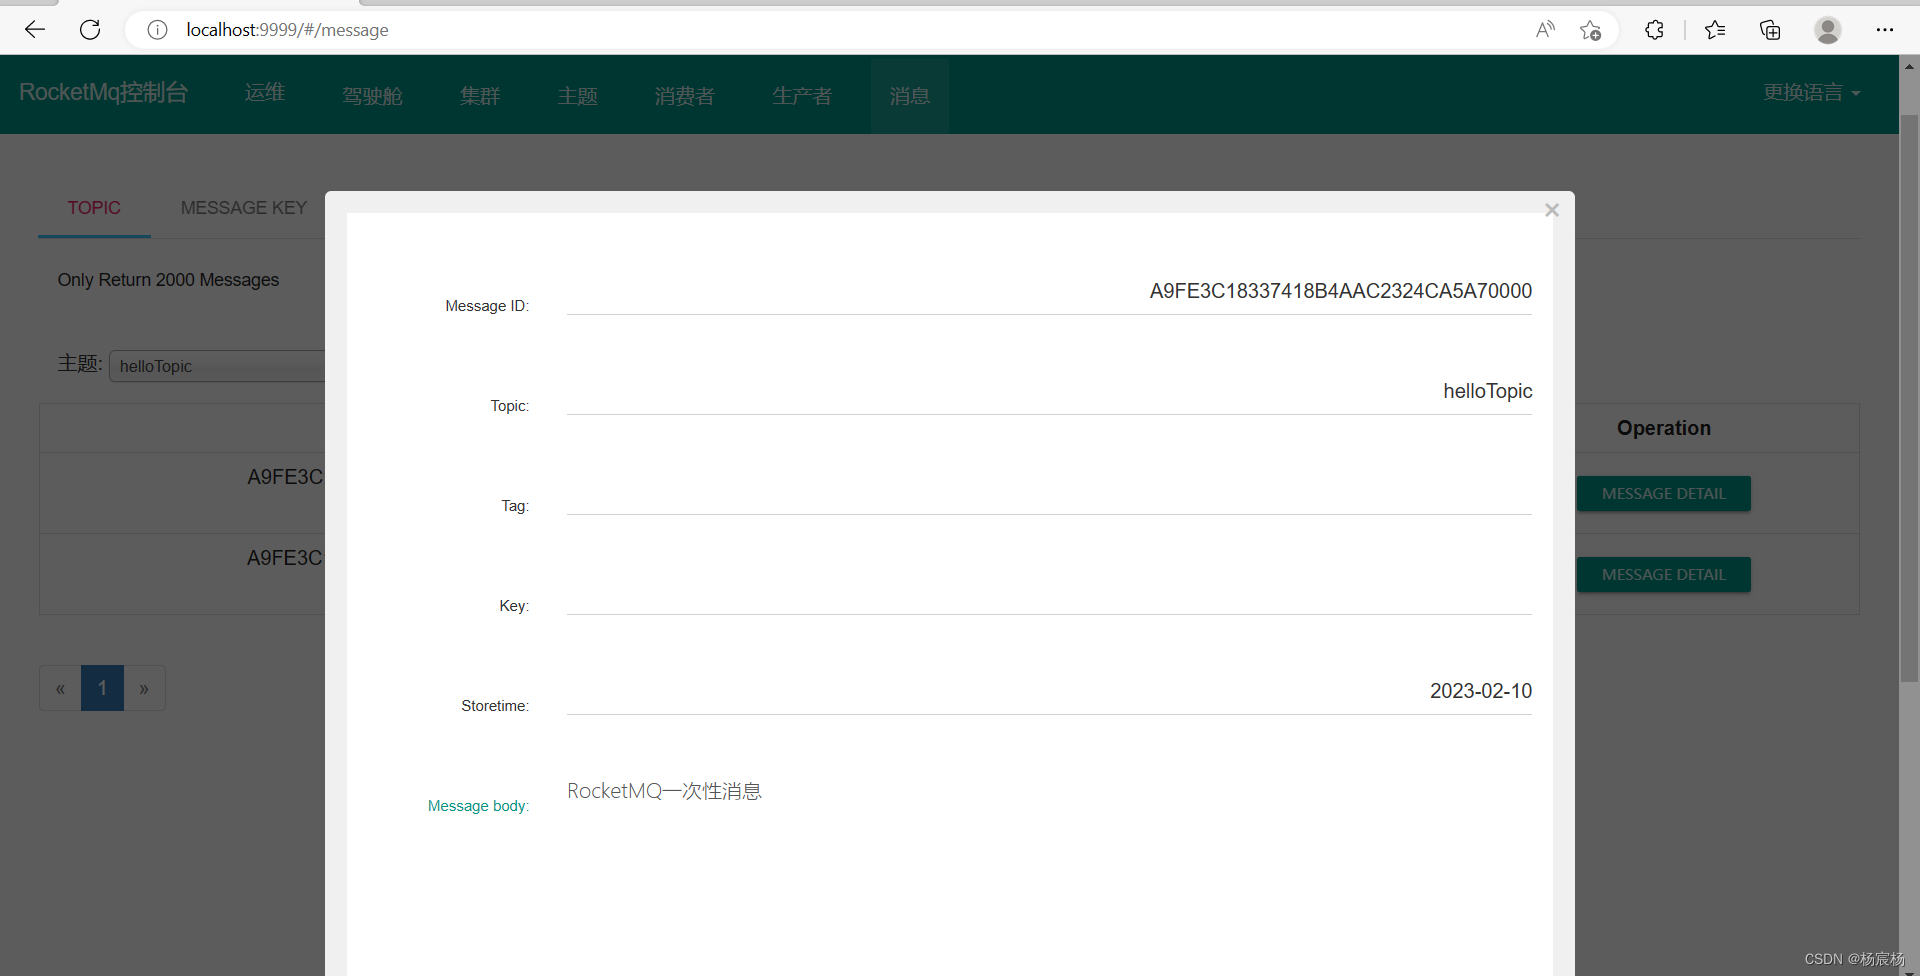This screenshot has height=976, width=1920.
Task: Open the 集群 cluster menu
Action: click(x=480, y=96)
